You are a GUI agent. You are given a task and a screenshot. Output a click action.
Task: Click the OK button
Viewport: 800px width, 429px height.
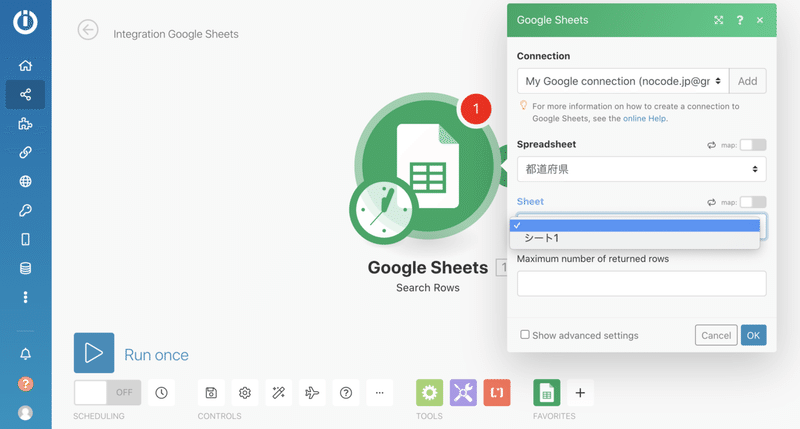coord(754,335)
